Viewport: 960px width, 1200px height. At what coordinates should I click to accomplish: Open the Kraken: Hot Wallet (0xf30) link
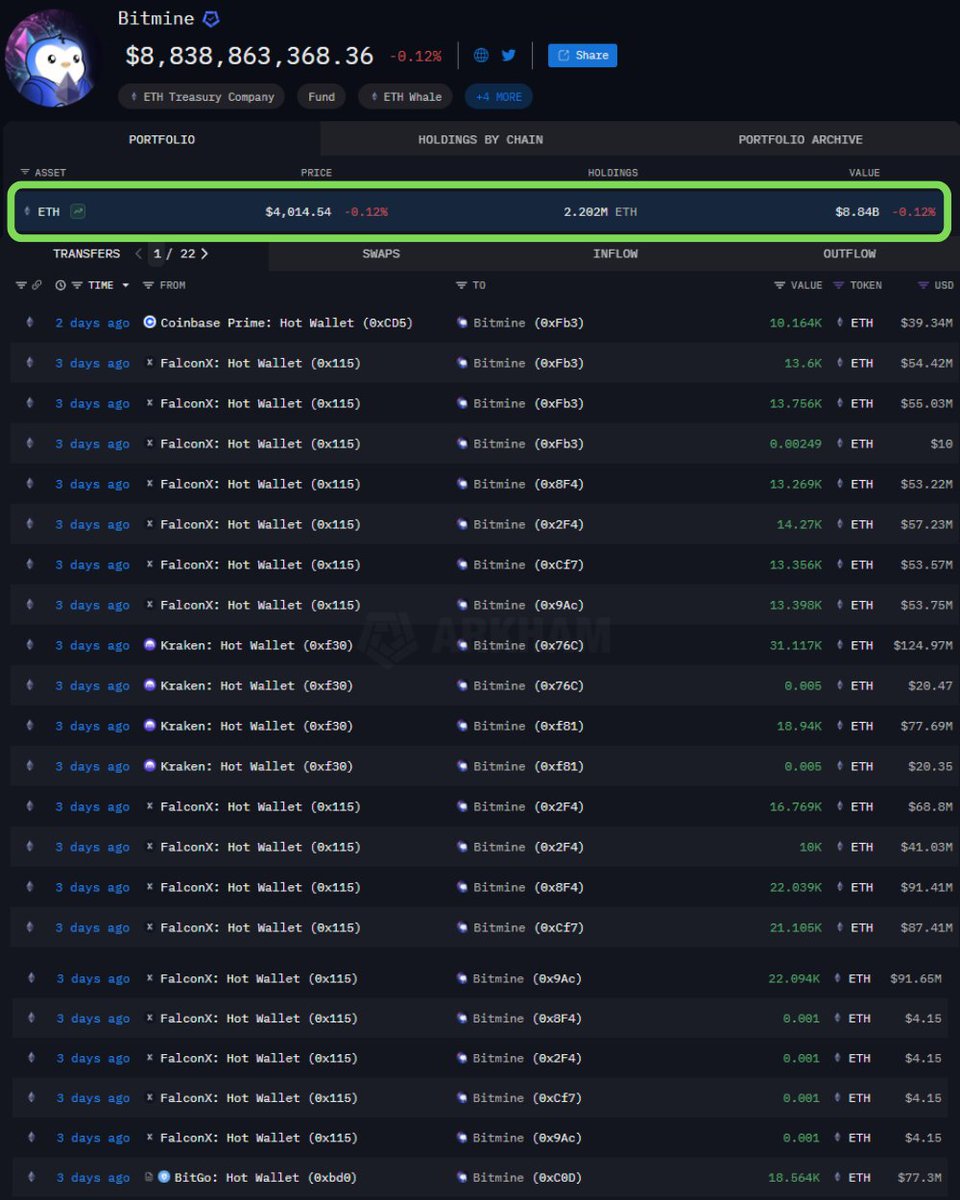tap(256, 646)
